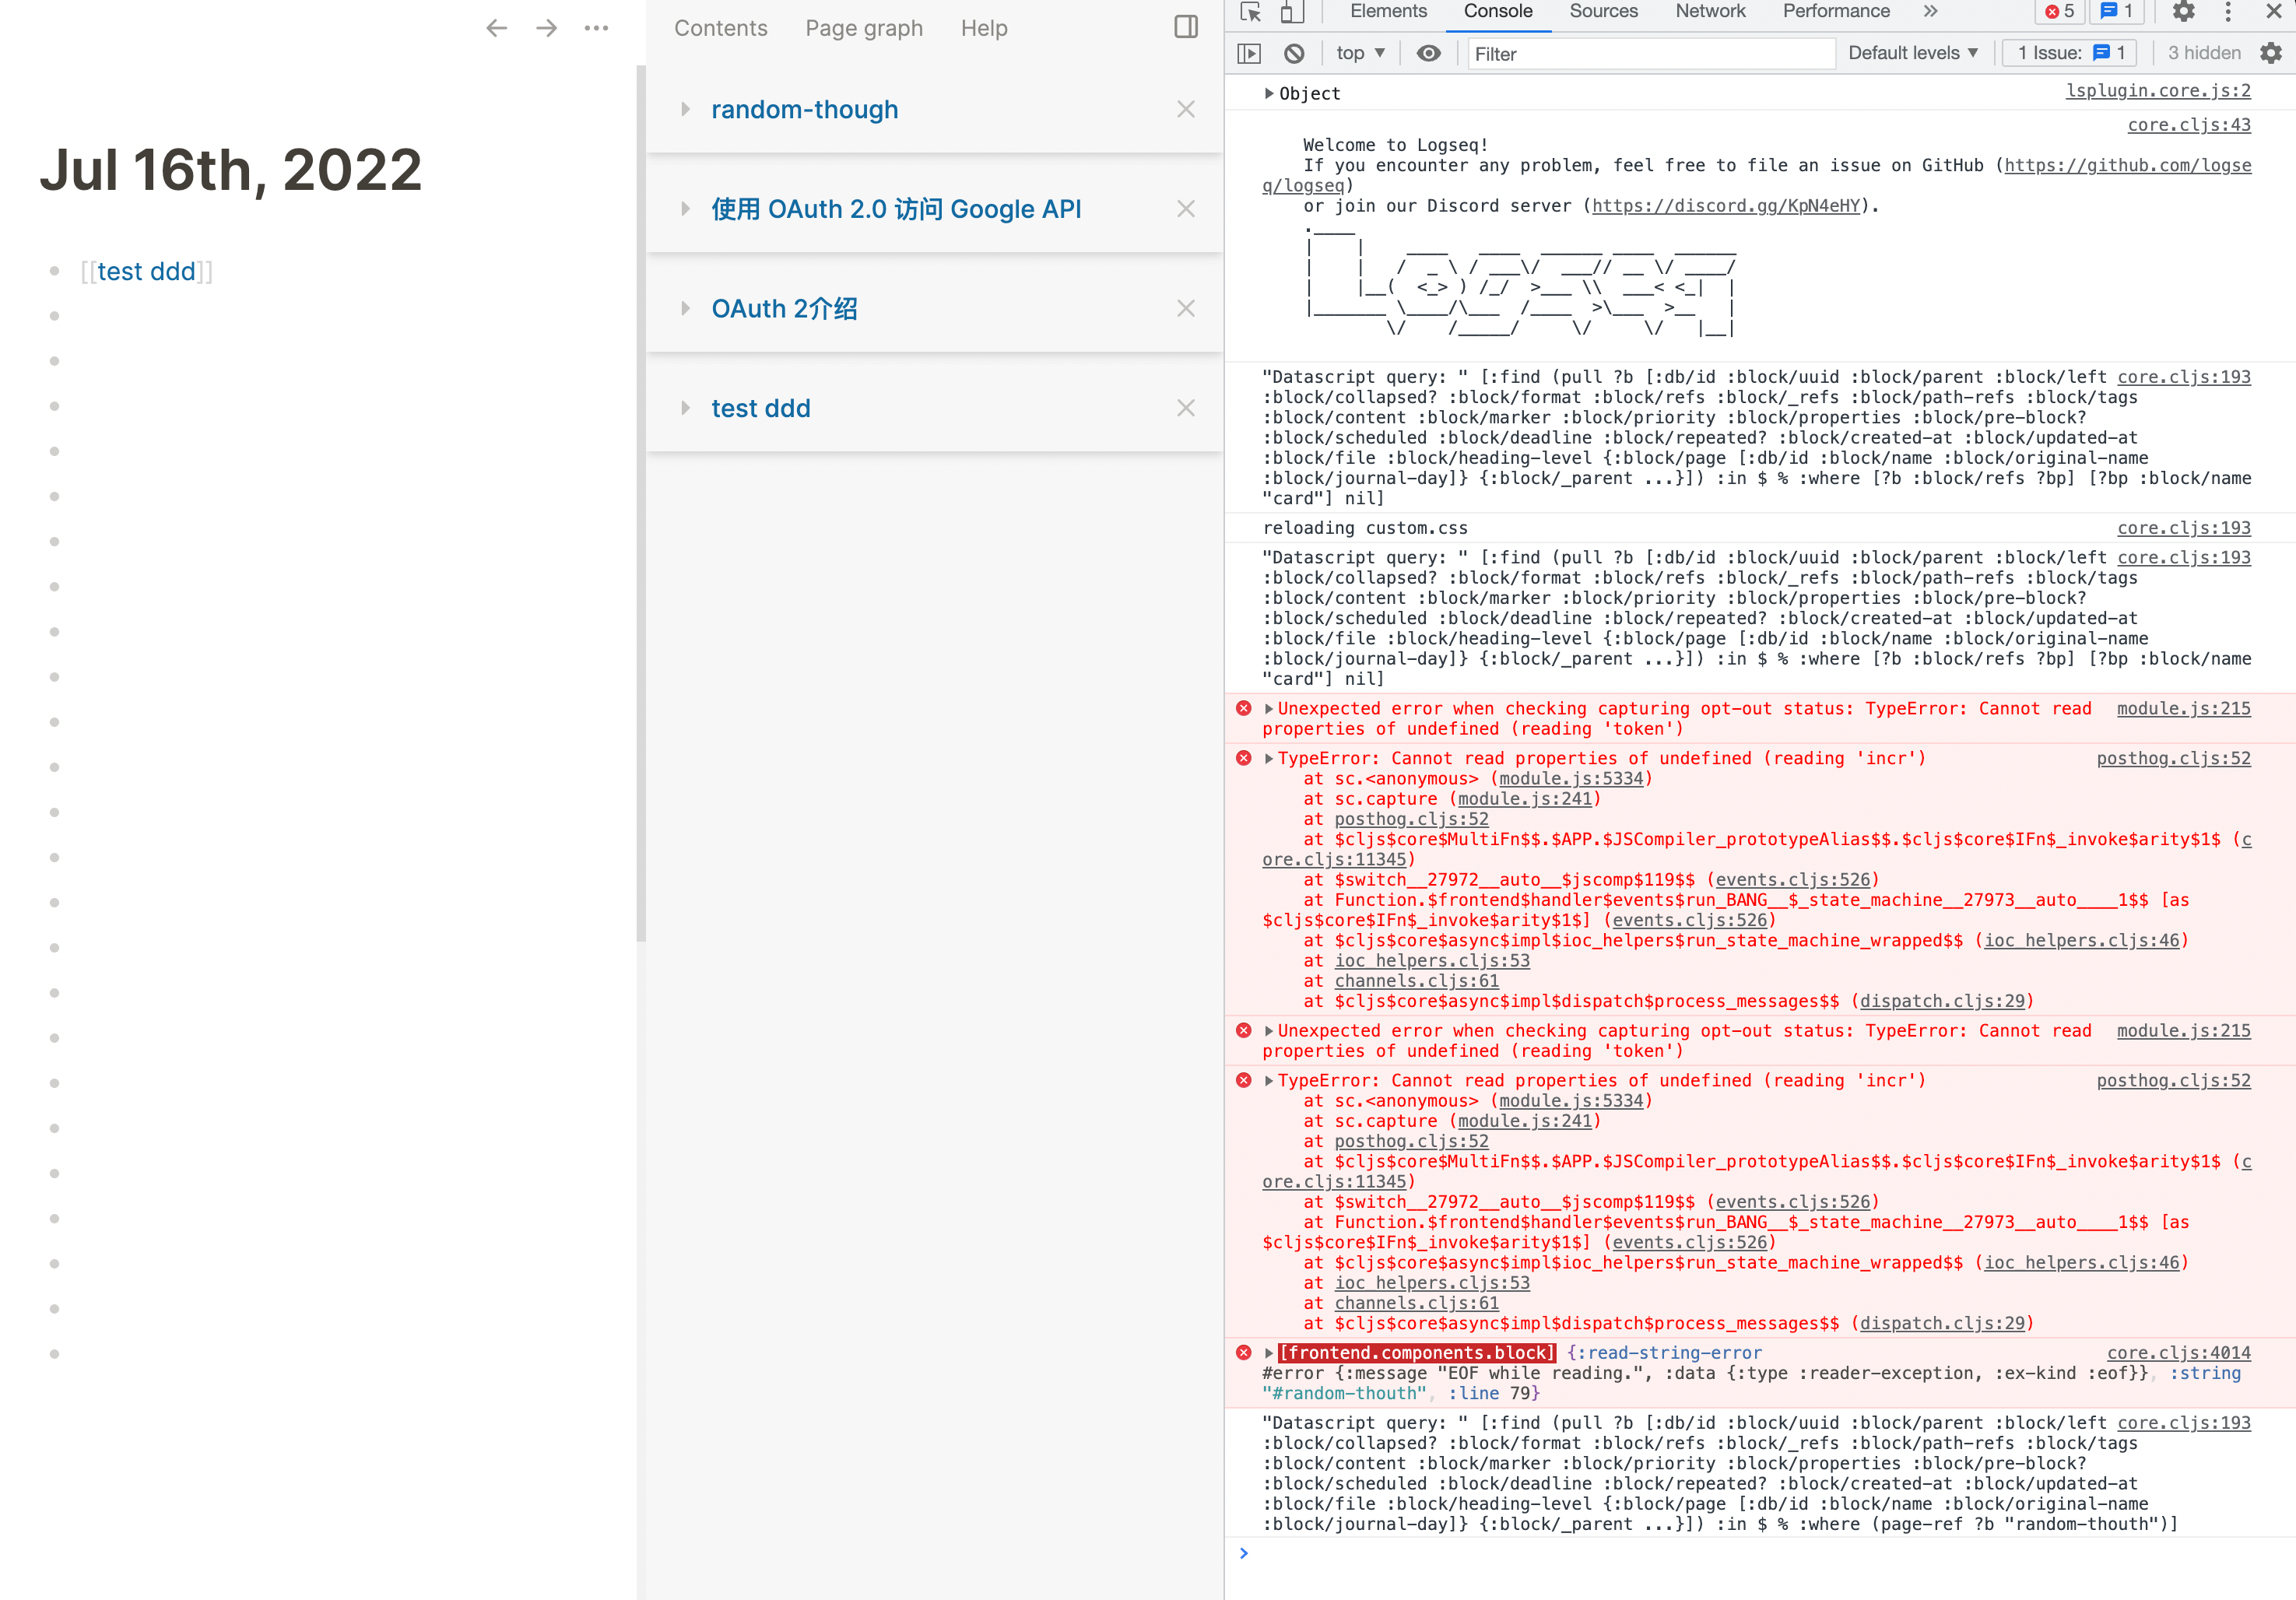This screenshot has width=2296, height=1600.
Task: Open the Page graph sidebar tab
Action: tap(864, 28)
